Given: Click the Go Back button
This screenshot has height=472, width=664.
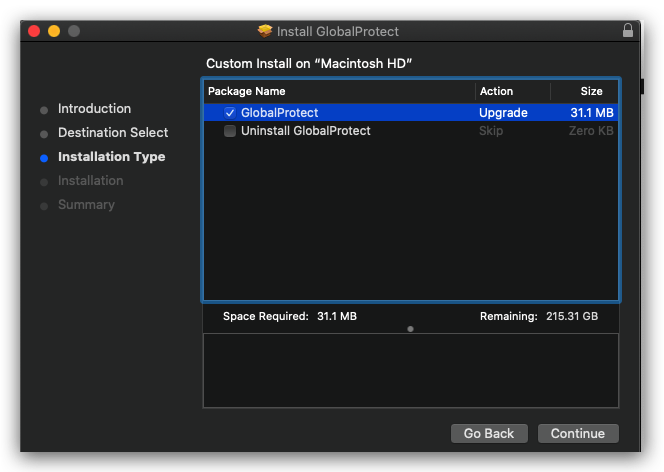Looking at the screenshot, I should [x=489, y=433].
